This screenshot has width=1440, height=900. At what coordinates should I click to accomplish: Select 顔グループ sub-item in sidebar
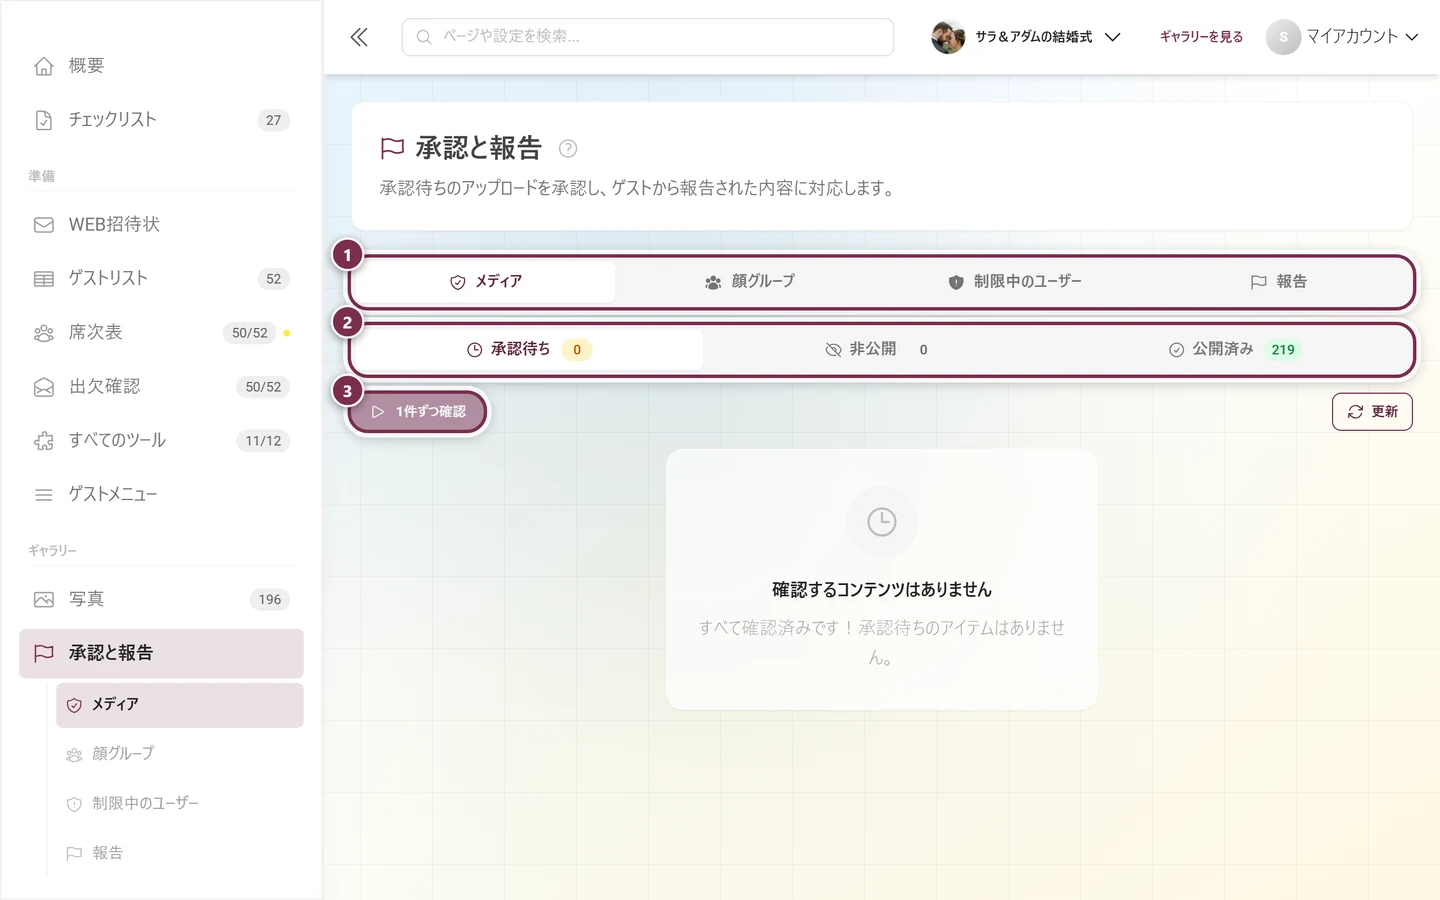180,754
